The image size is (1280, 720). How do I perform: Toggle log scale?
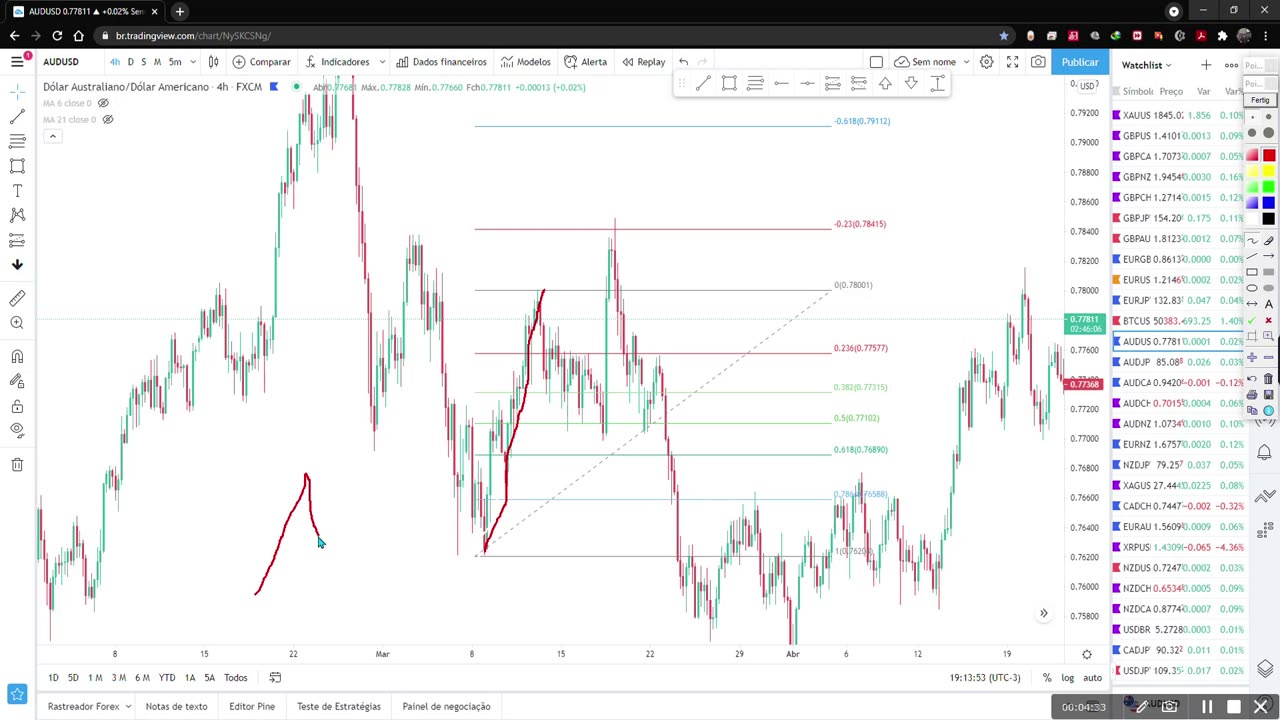(x=1067, y=678)
